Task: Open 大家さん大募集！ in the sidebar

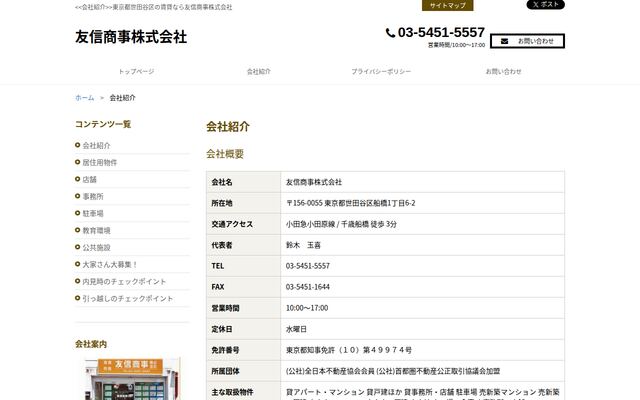Action: (x=110, y=264)
